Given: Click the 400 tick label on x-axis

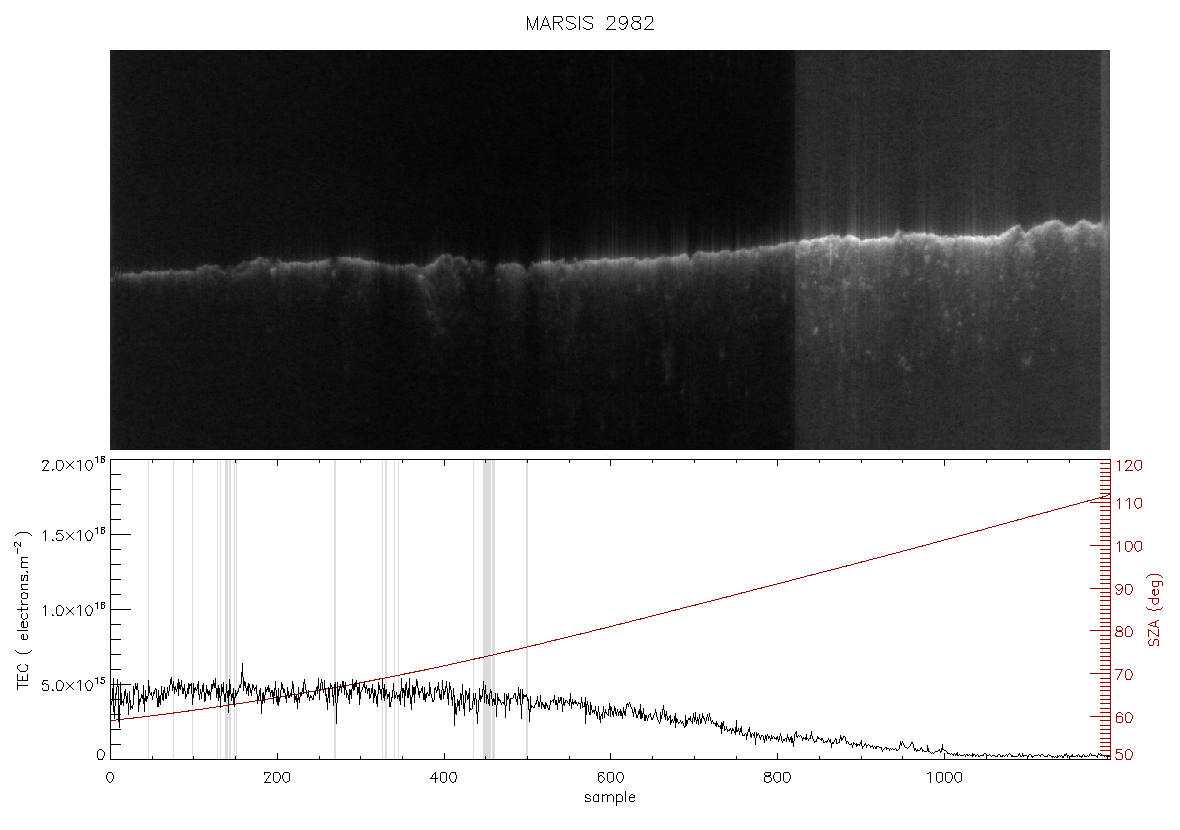Looking at the screenshot, I should [x=443, y=777].
